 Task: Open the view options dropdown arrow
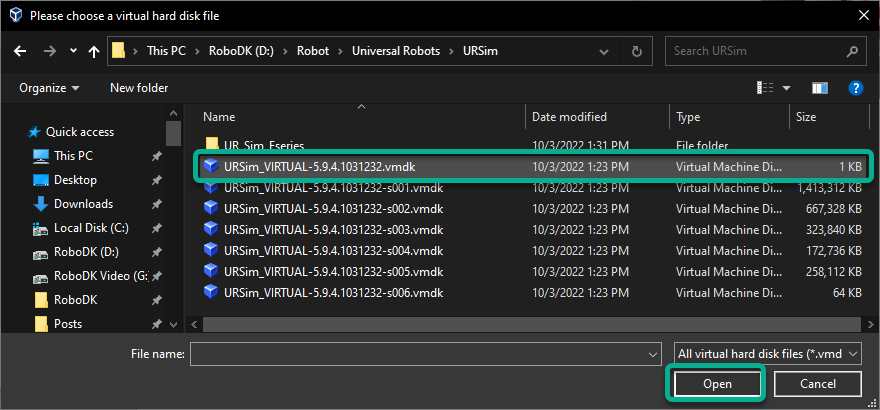tap(786, 88)
